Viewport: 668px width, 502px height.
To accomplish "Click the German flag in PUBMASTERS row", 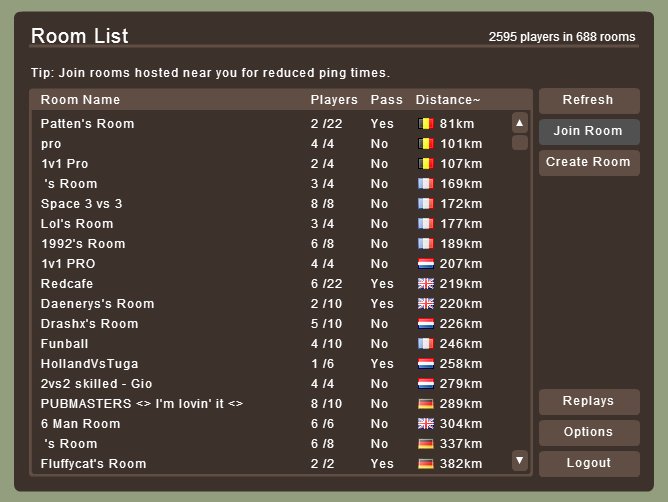I will tap(426, 404).
